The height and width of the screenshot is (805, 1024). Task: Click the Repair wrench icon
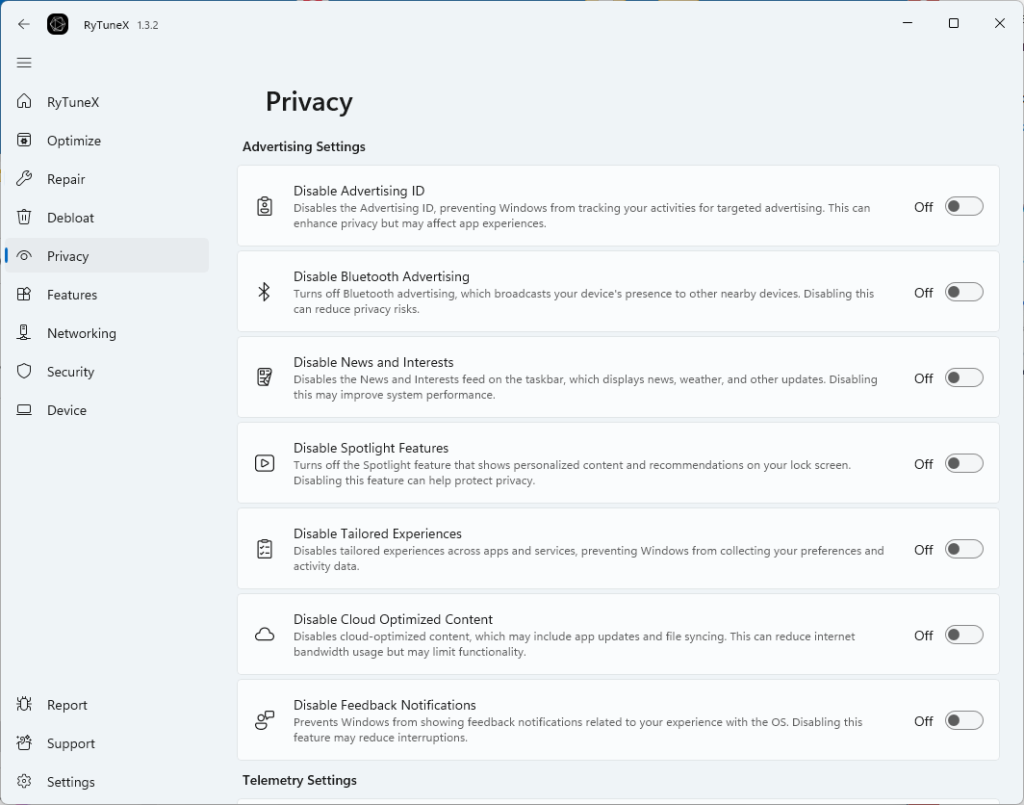pos(25,179)
